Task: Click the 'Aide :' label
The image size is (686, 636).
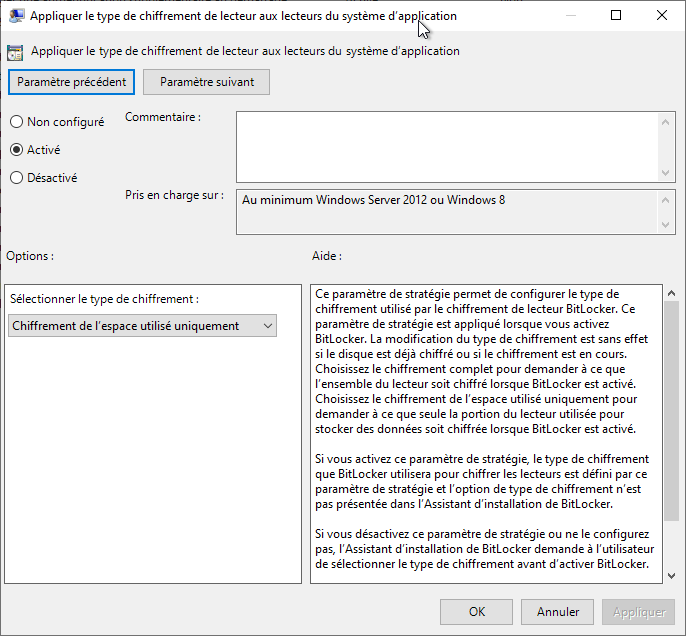Action: pos(327,256)
